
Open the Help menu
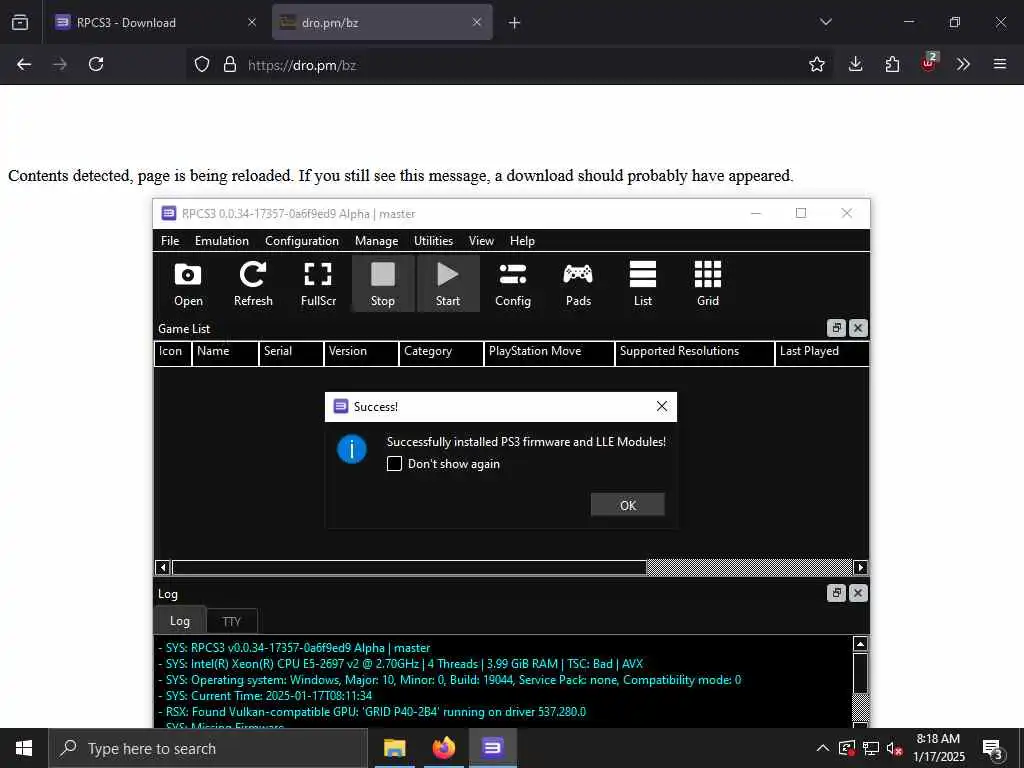click(x=522, y=240)
